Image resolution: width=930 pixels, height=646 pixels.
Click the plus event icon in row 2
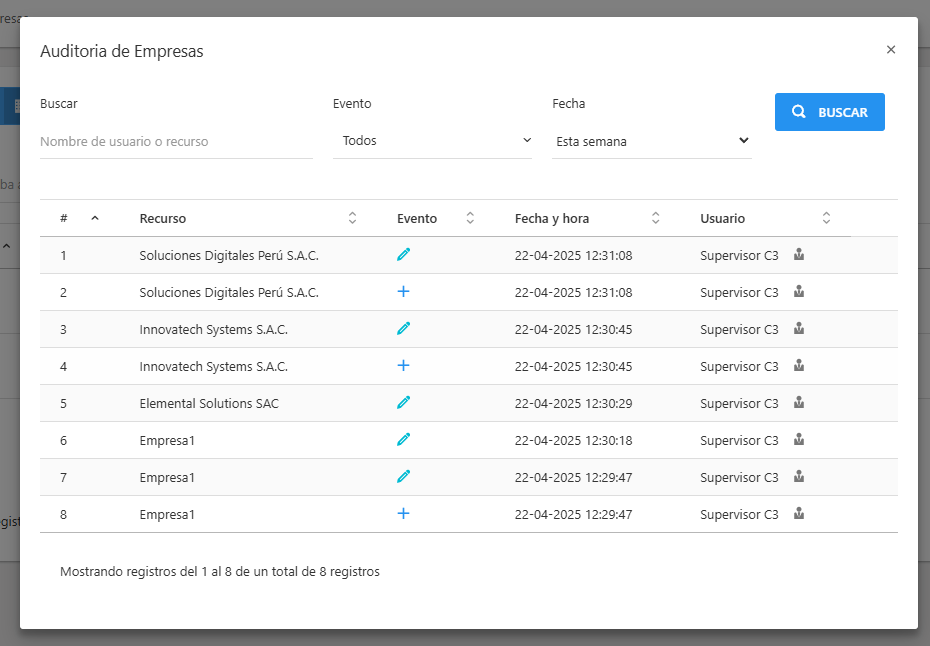pos(403,291)
